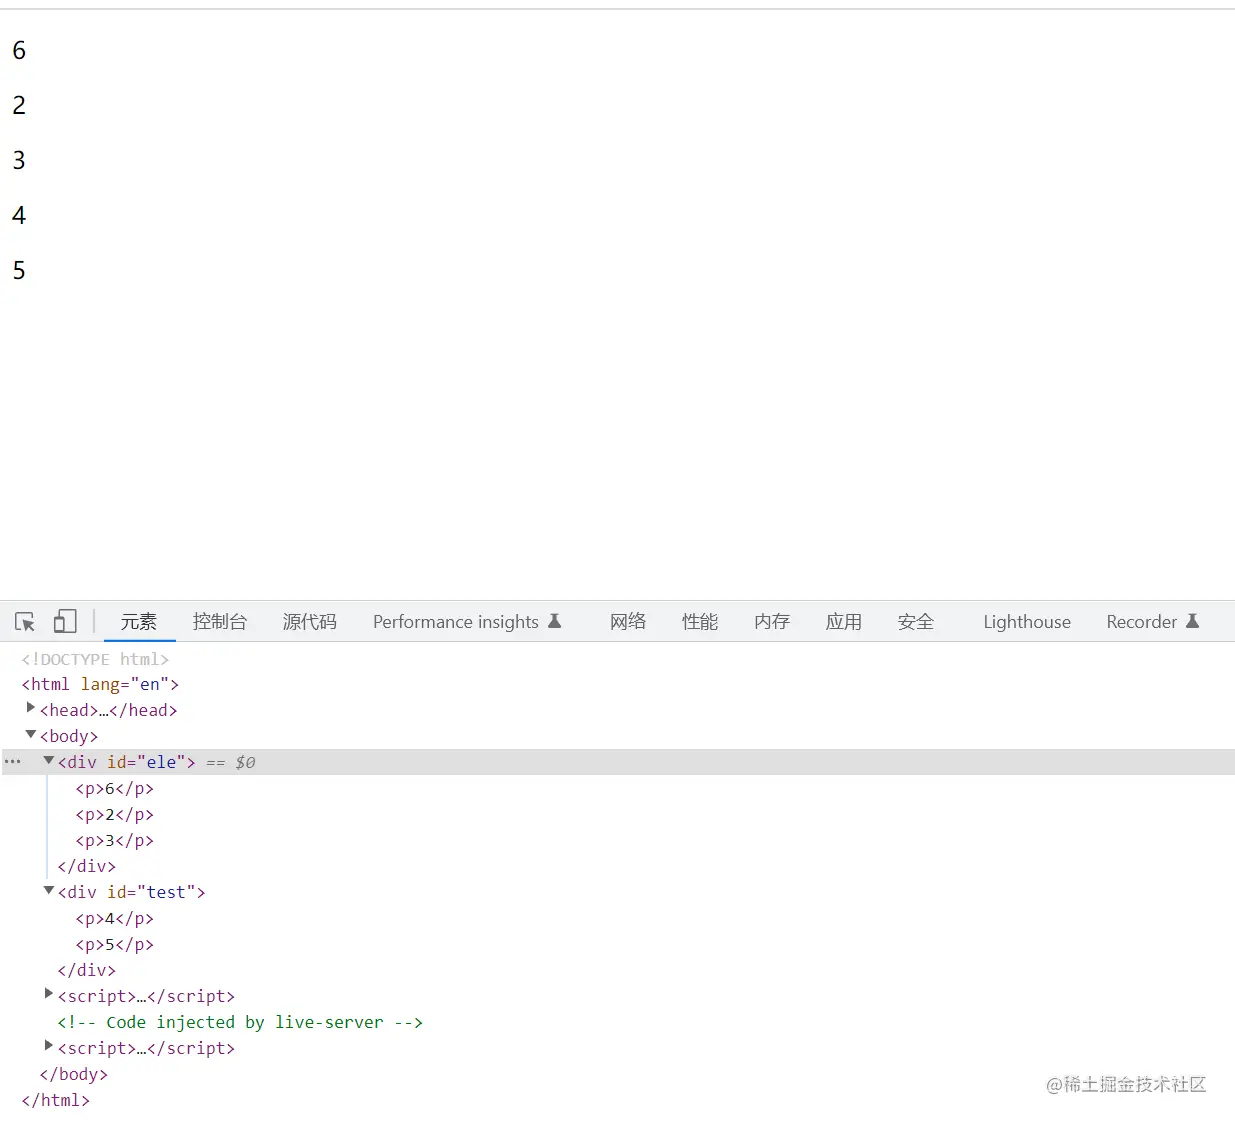Select the live-server injected comment line
Viewport: 1235px width, 1123px height.
click(240, 1023)
